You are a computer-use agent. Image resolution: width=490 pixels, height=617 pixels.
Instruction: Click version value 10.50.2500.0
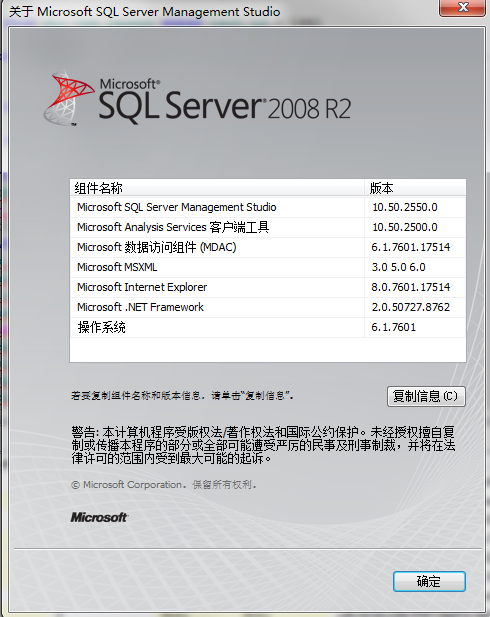[405, 227]
